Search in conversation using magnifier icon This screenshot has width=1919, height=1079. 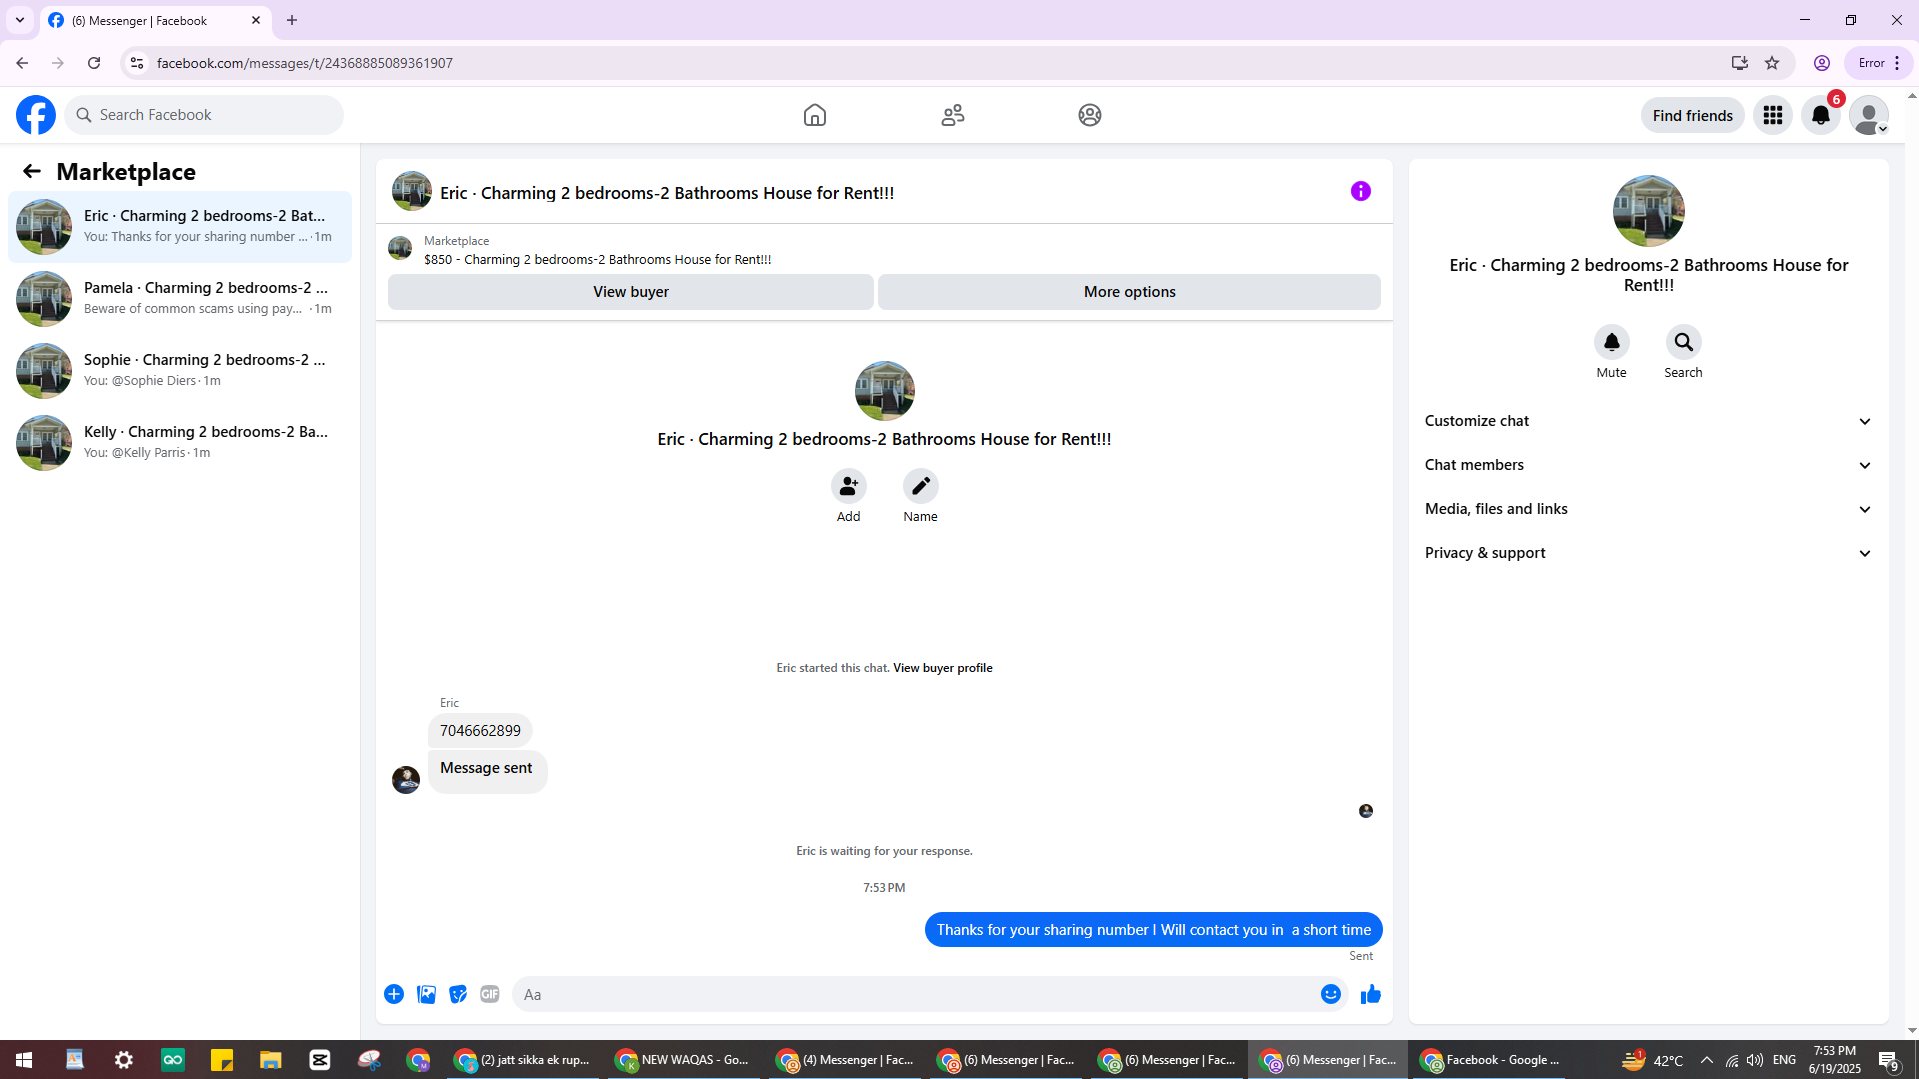point(1684,342)
